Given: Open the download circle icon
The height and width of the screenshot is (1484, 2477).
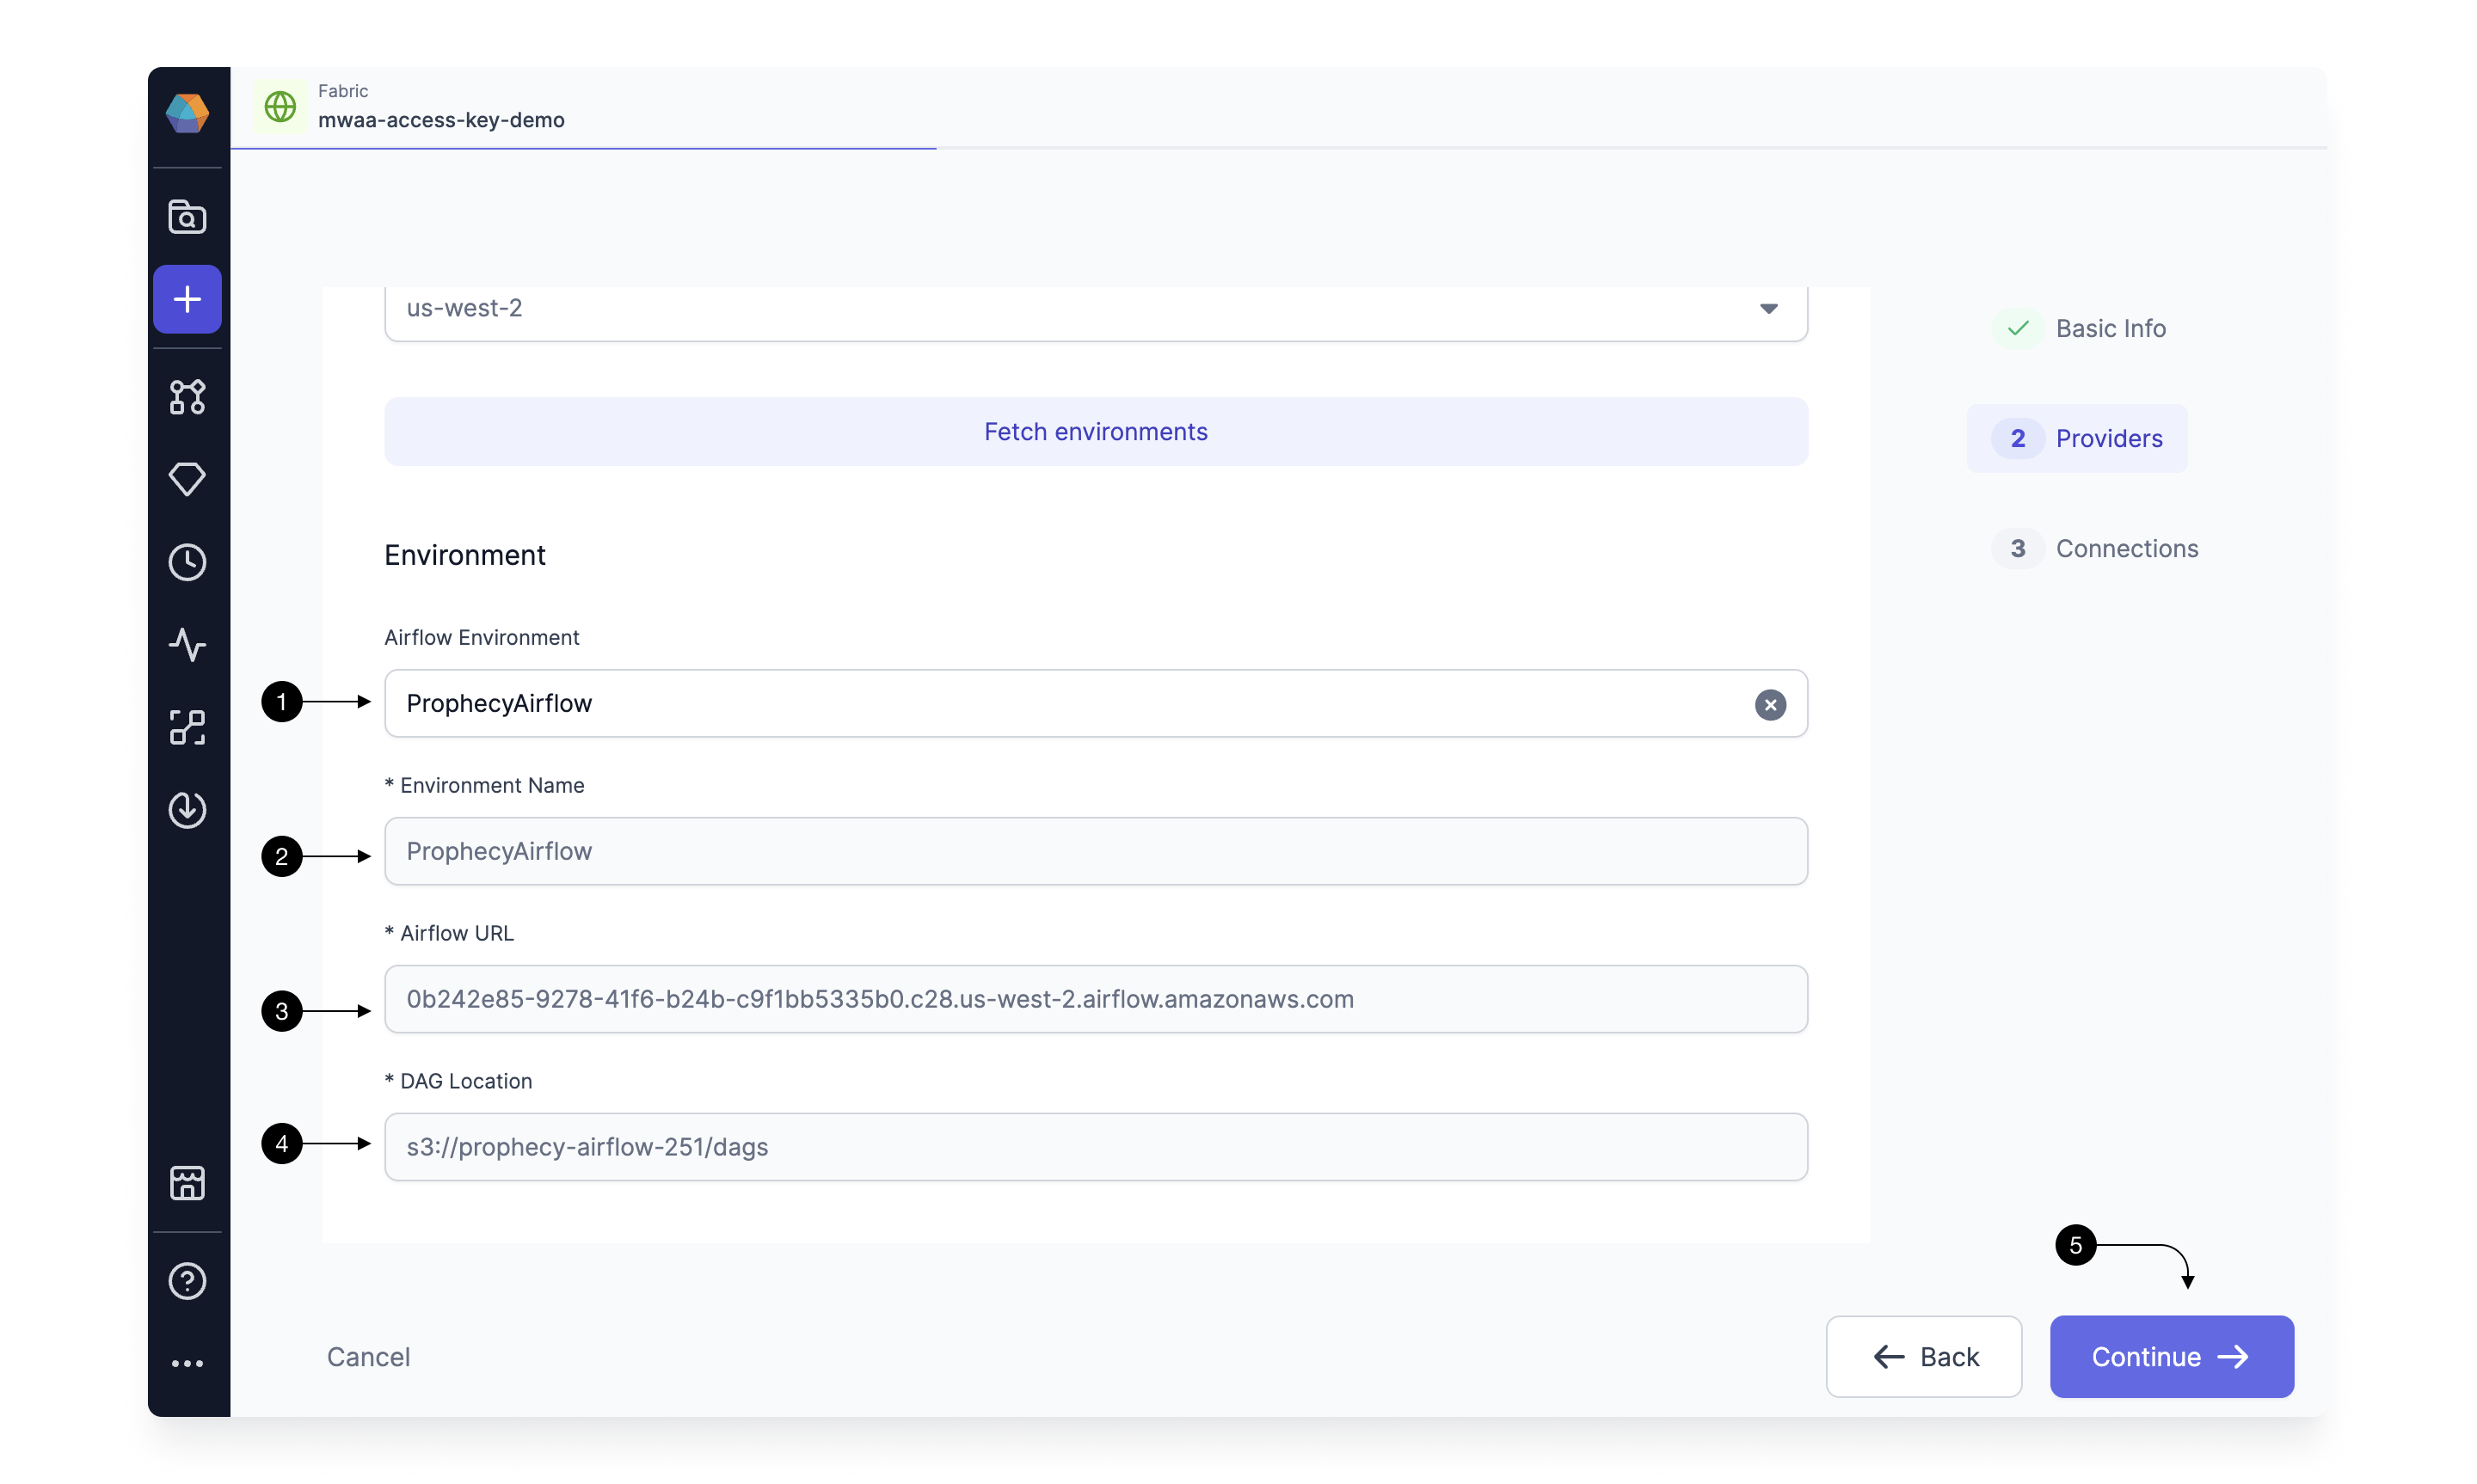Looking at the screenshot, I should tap(187, 809).
